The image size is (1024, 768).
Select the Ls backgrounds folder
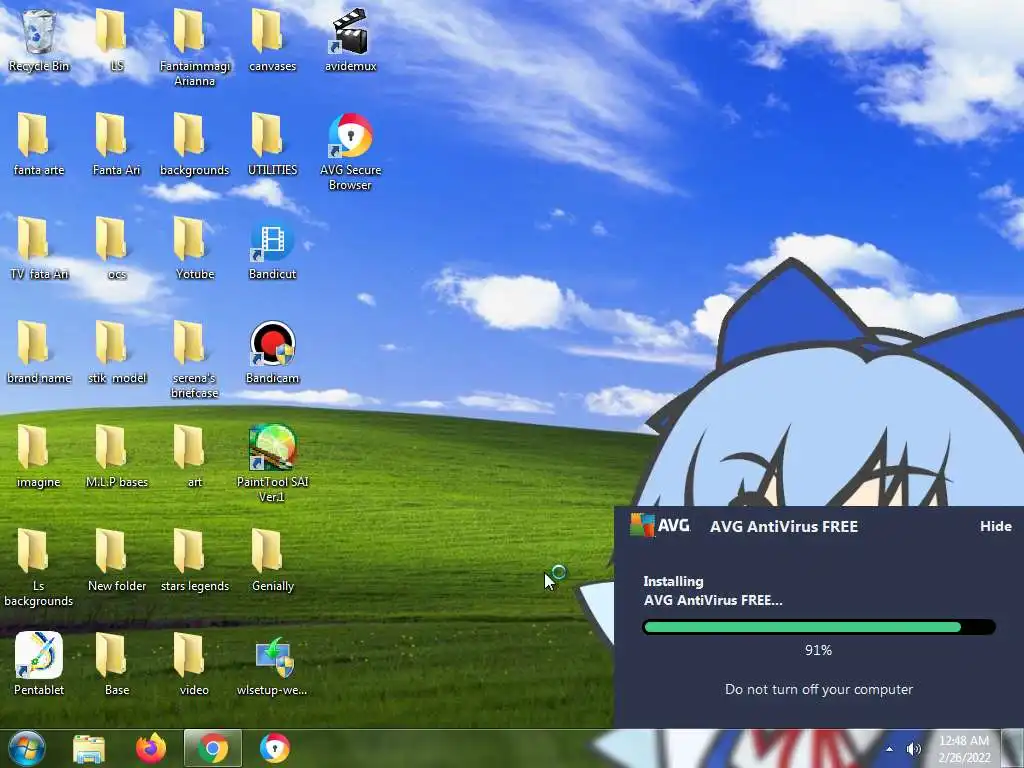[x=39, y=567]
